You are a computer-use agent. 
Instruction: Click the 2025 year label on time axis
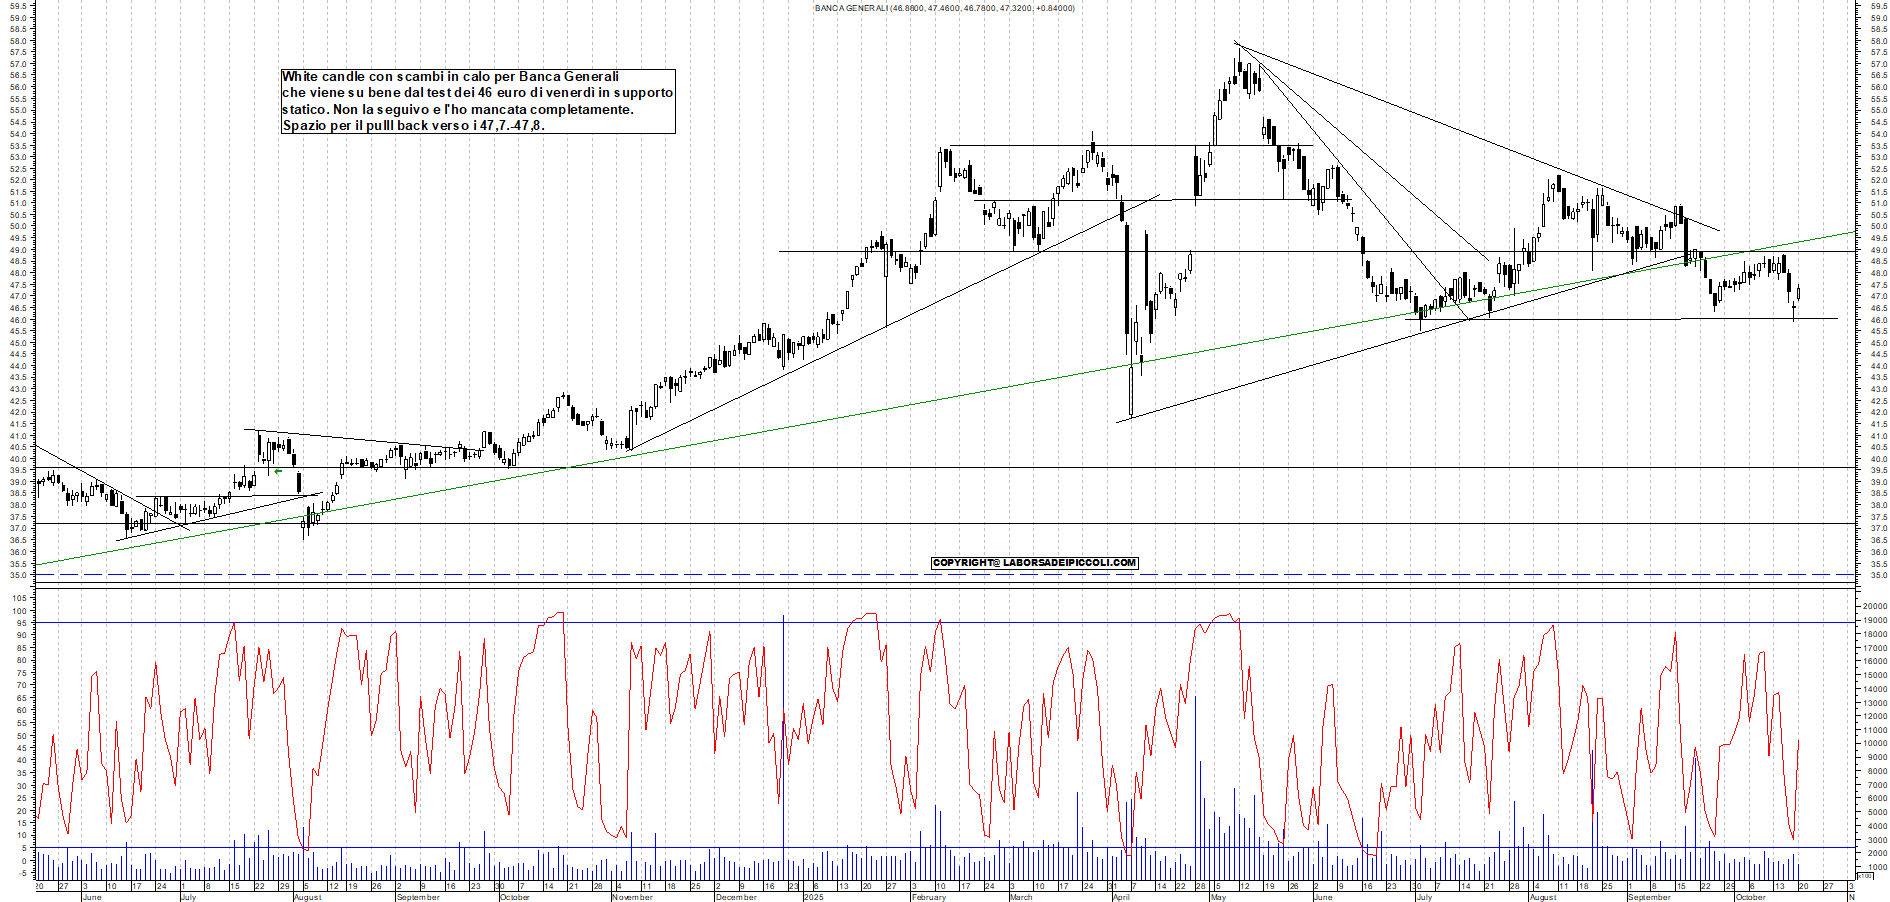[x=813, y=897]
